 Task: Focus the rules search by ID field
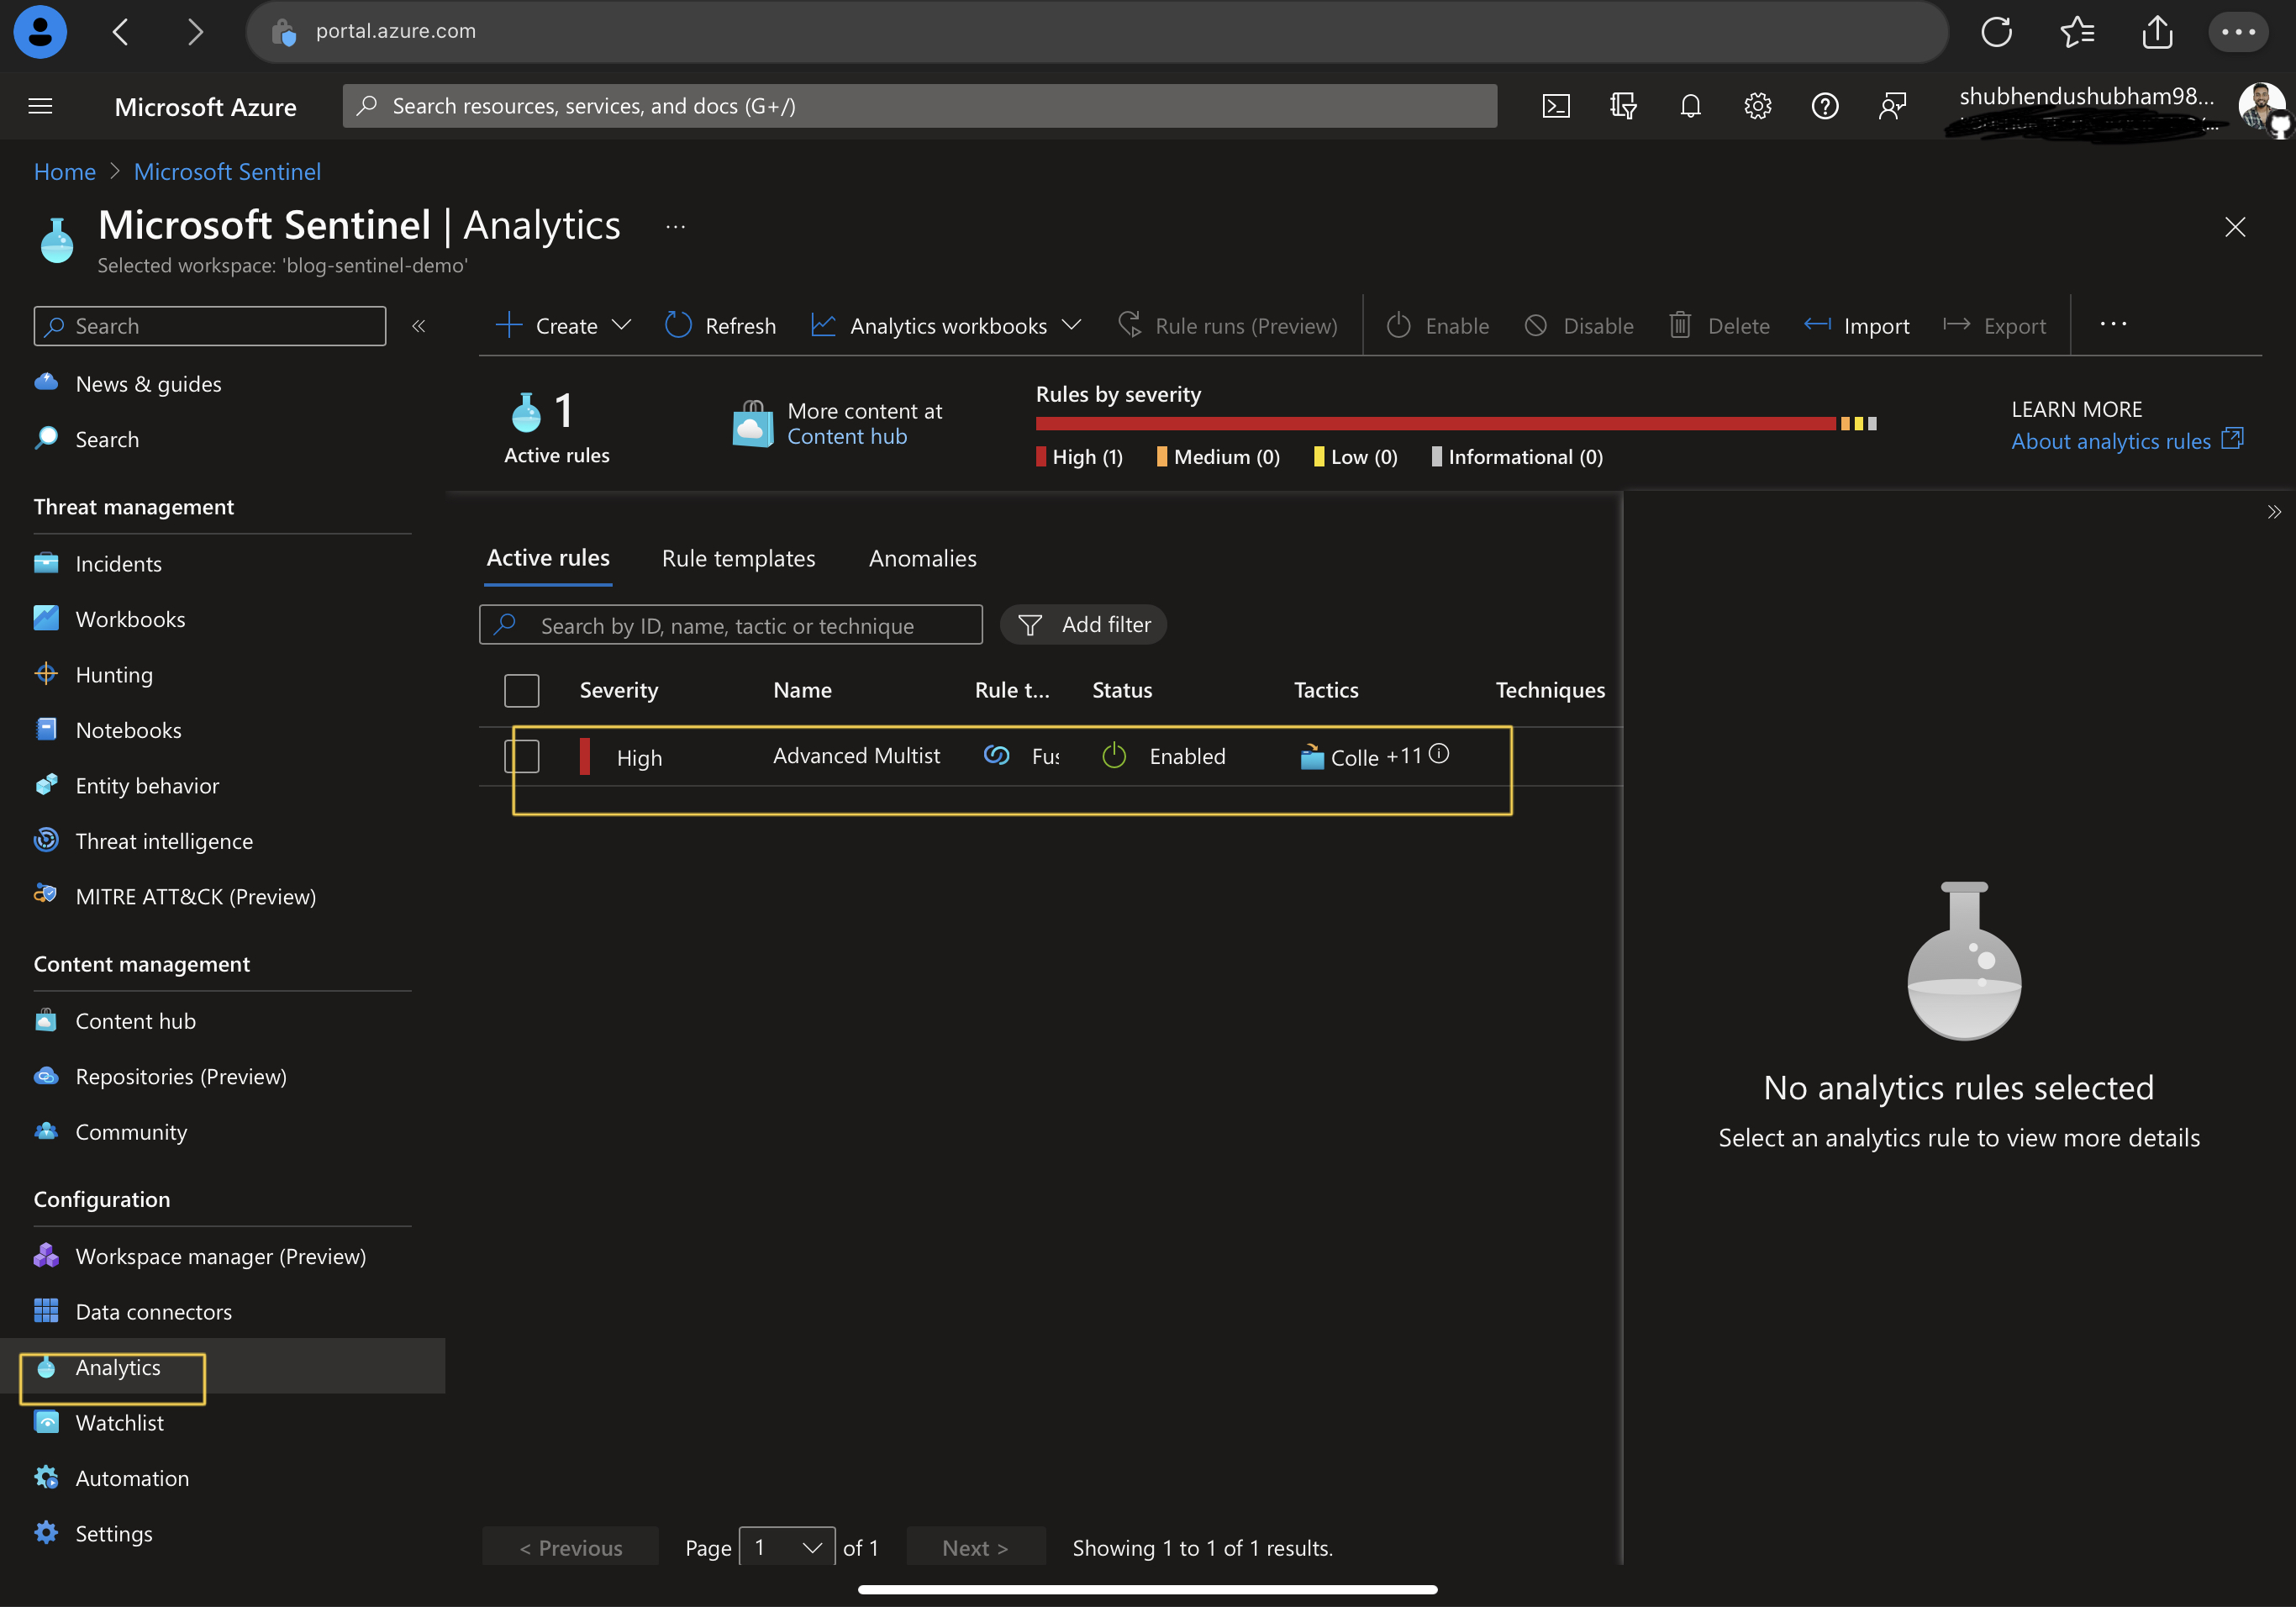click(x=730, y=625)
